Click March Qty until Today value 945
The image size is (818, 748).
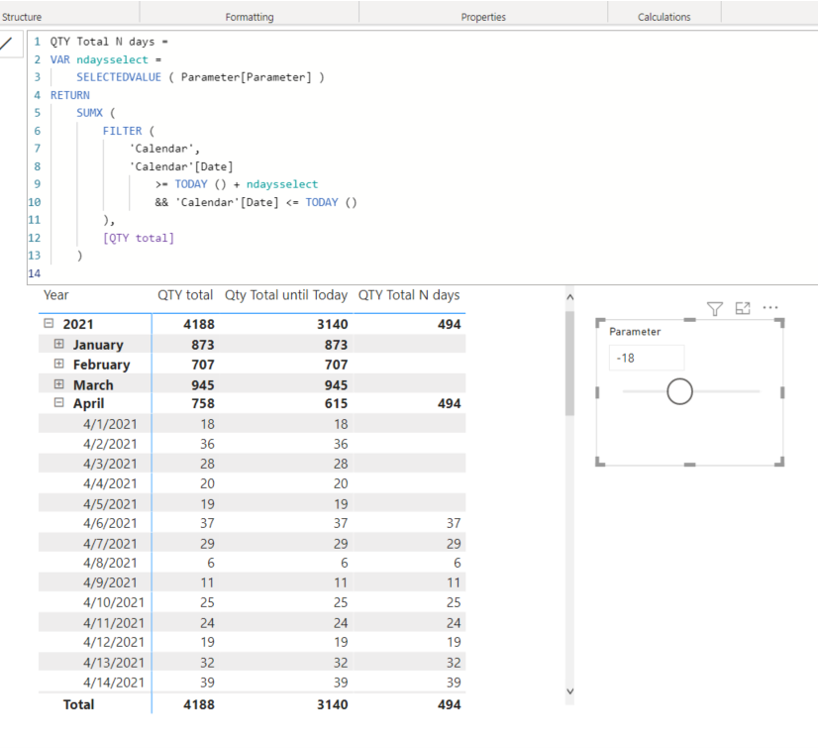pos(336,385)
